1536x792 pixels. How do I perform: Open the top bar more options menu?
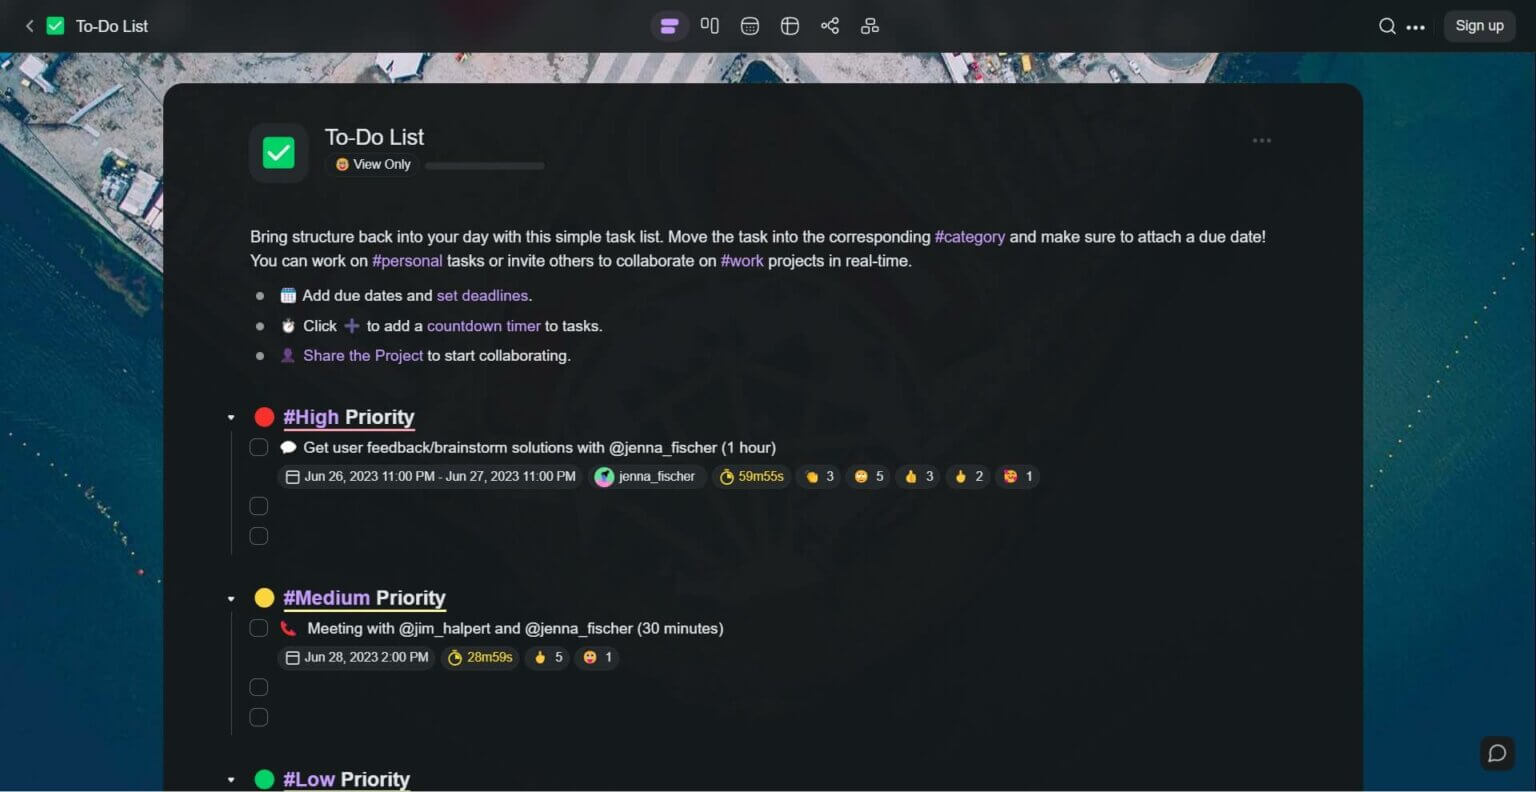click(x=1416, y=27)
